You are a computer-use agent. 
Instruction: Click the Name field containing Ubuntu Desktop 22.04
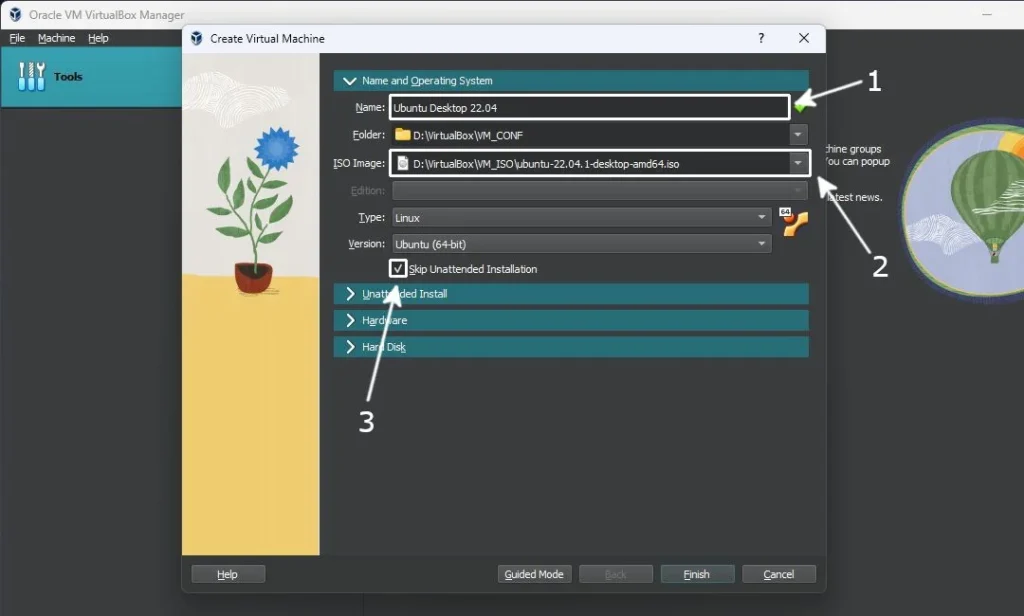pyautogui.click(x=590, y=107)
